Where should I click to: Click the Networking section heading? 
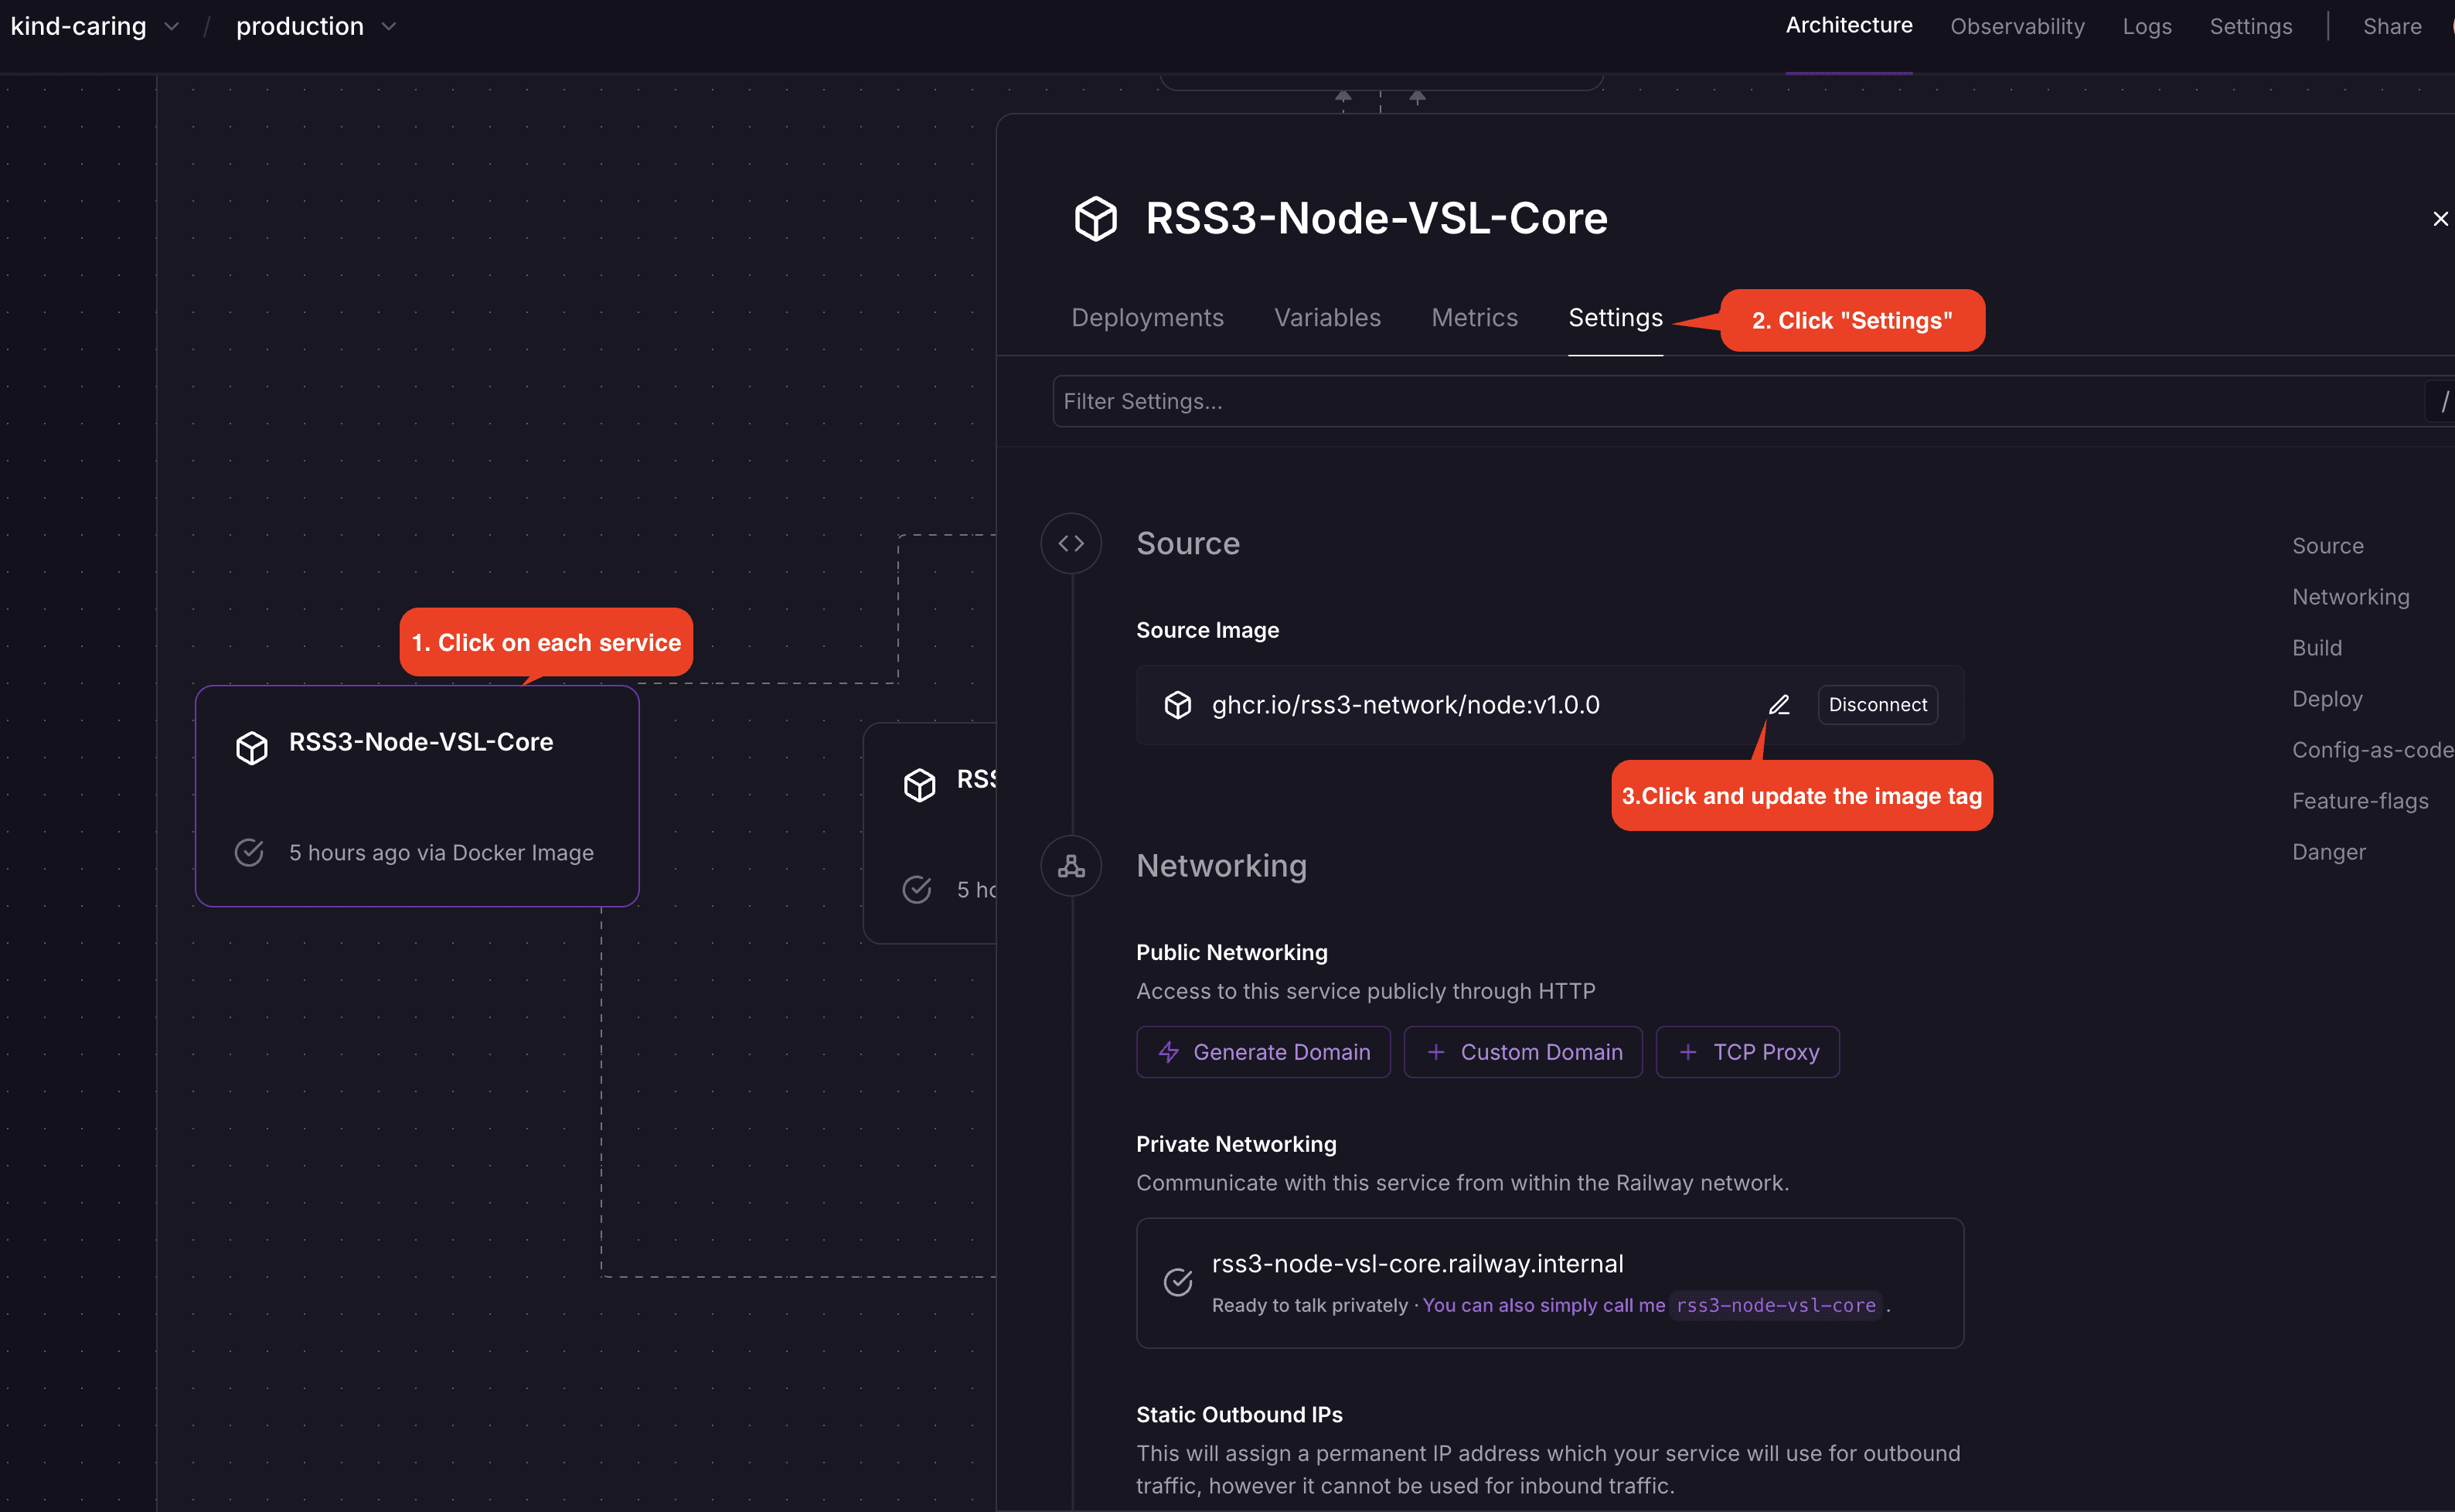(x=1221, y=866)
